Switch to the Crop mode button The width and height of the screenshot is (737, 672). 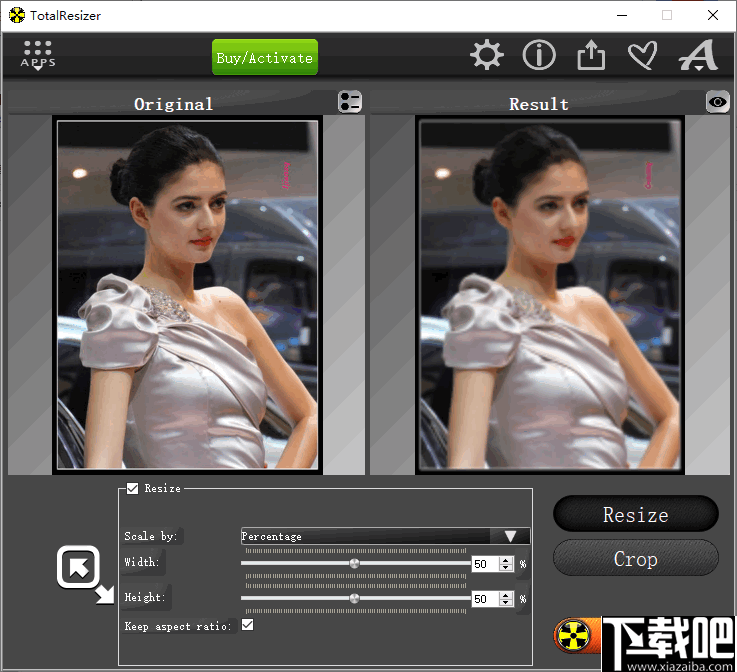point(635,559)
